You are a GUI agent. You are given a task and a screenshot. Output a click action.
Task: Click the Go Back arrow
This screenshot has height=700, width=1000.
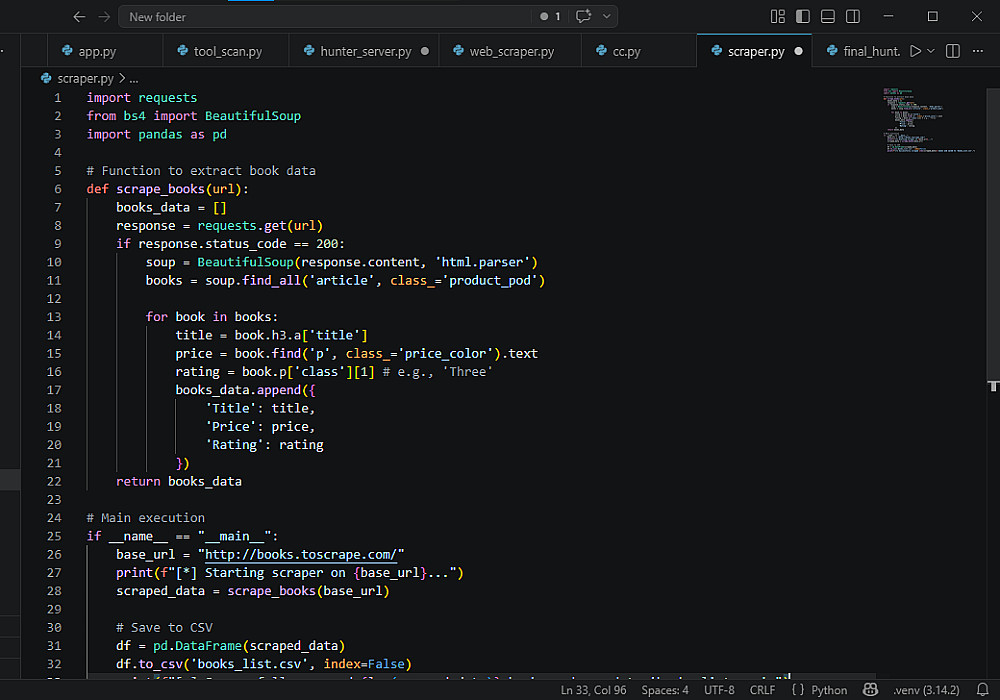coord(80,16)
